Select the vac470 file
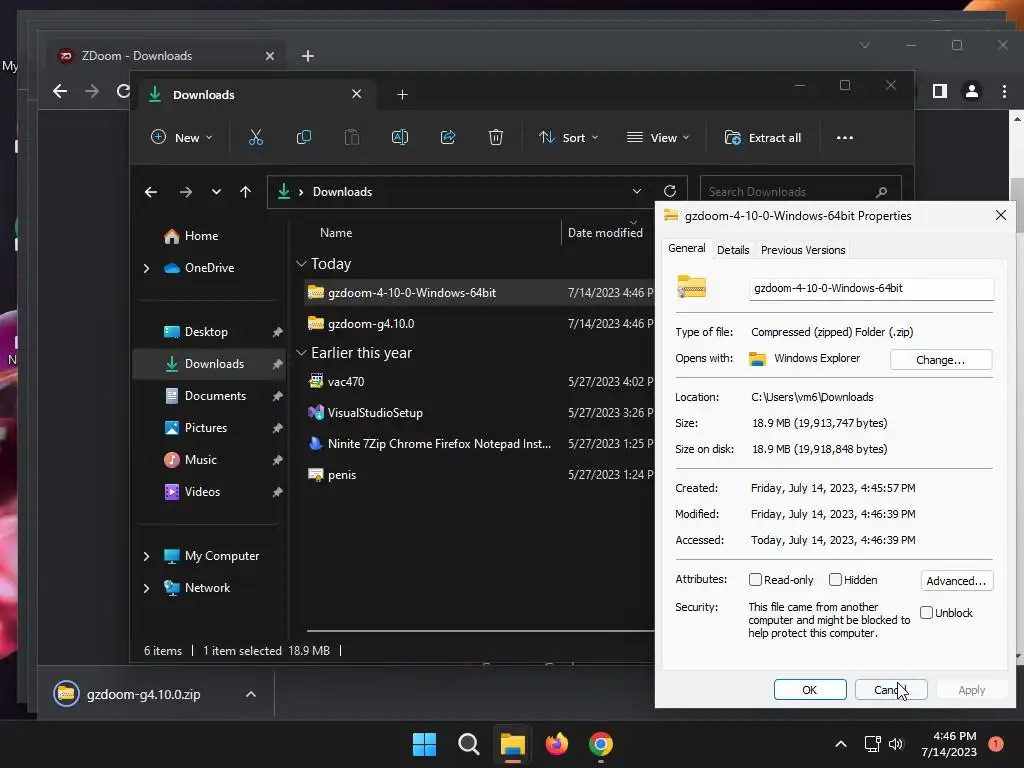This screenshot has width=1024, height=768. pyautogui.click(x=479, y=381)
